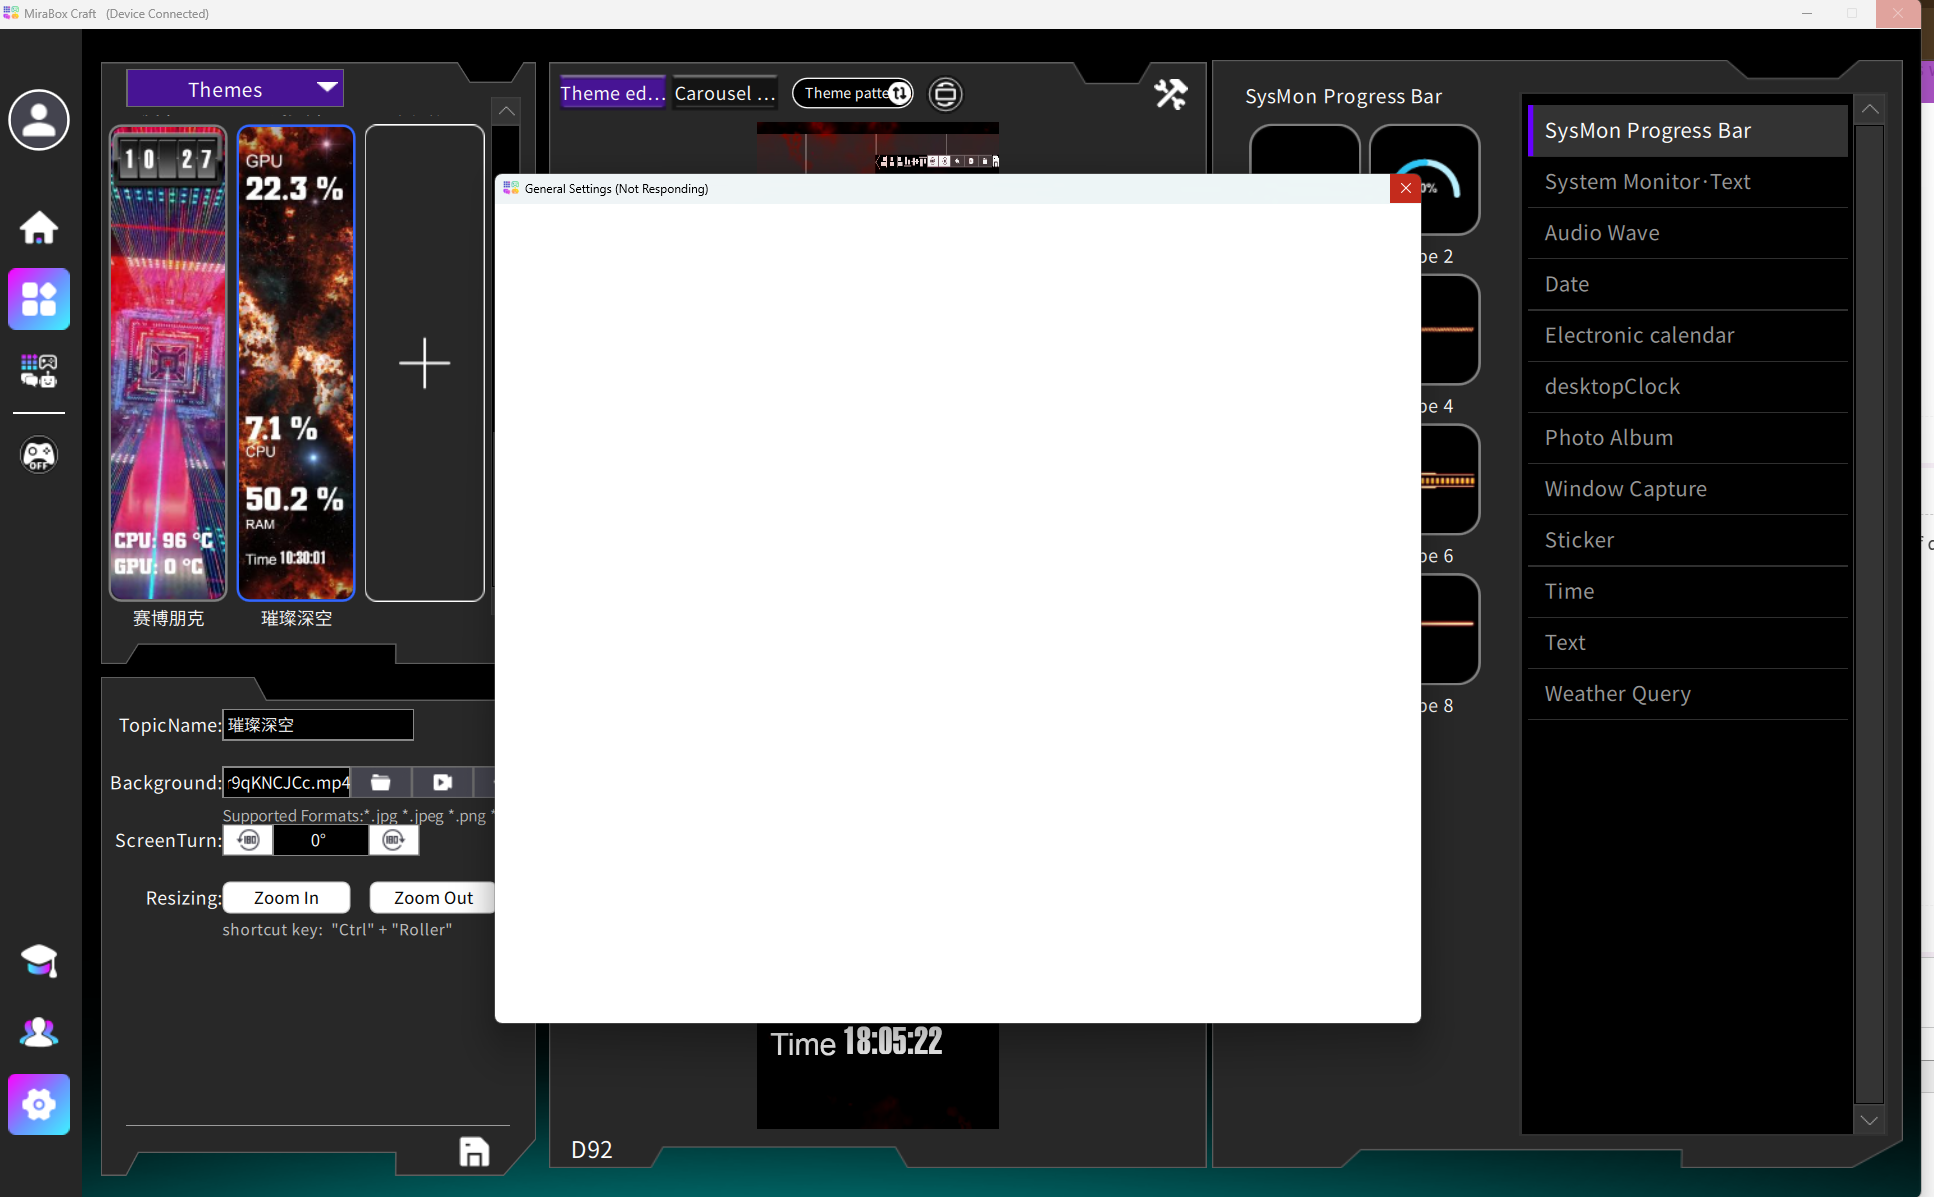Click the Zoom In button

286,897
